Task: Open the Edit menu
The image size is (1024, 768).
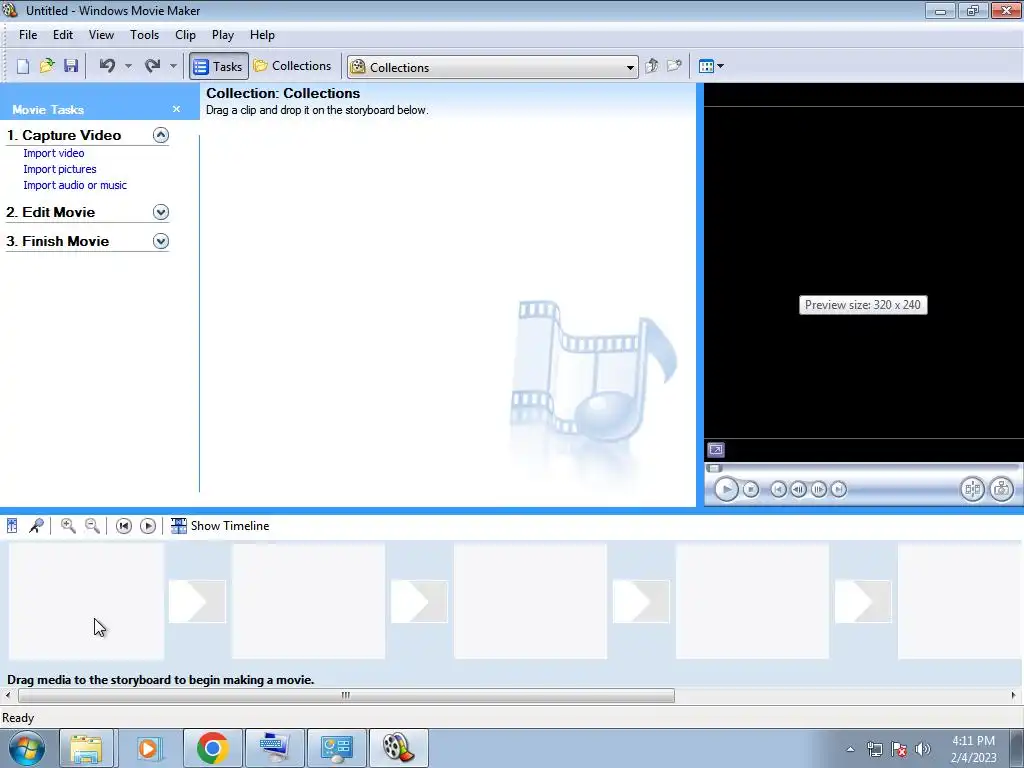Action: pos(63,35)
